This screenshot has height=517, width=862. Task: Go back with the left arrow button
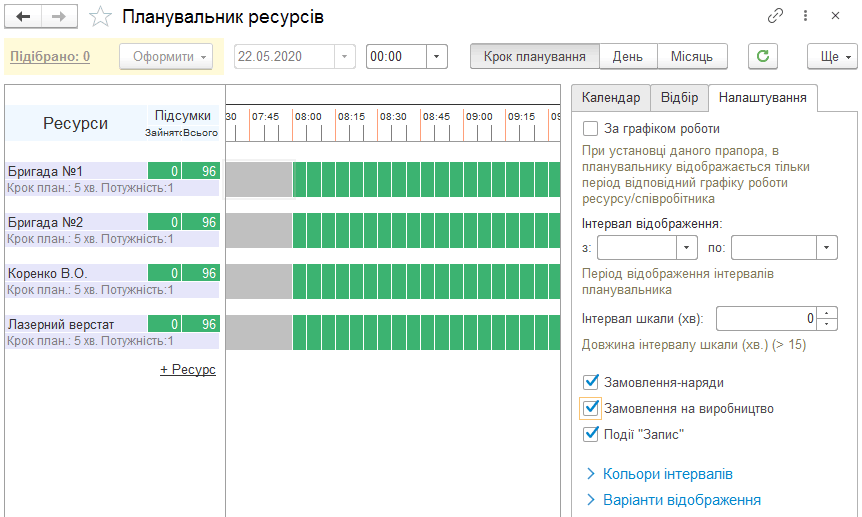[23, 16]
